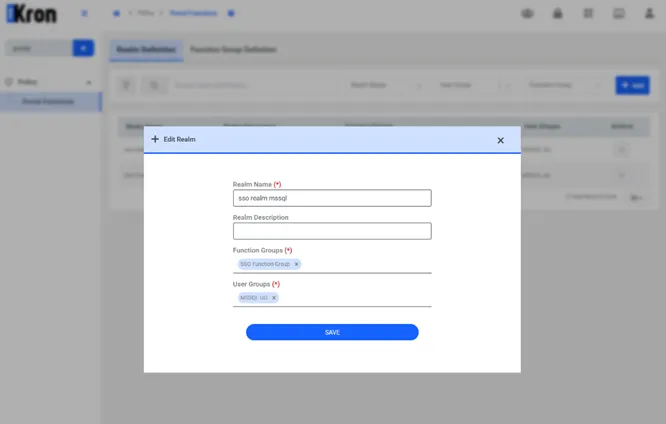Click the Realm Name input field

pyautogui.click(x=332, y=198)
